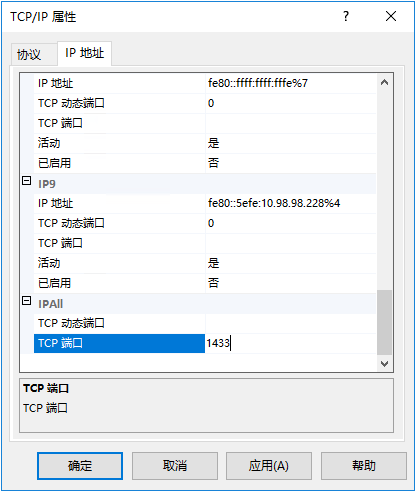The image size is (415, 491).
Task: Click IP9 TCP 动态端口 value 0
Action: click(x=290, y=223)
